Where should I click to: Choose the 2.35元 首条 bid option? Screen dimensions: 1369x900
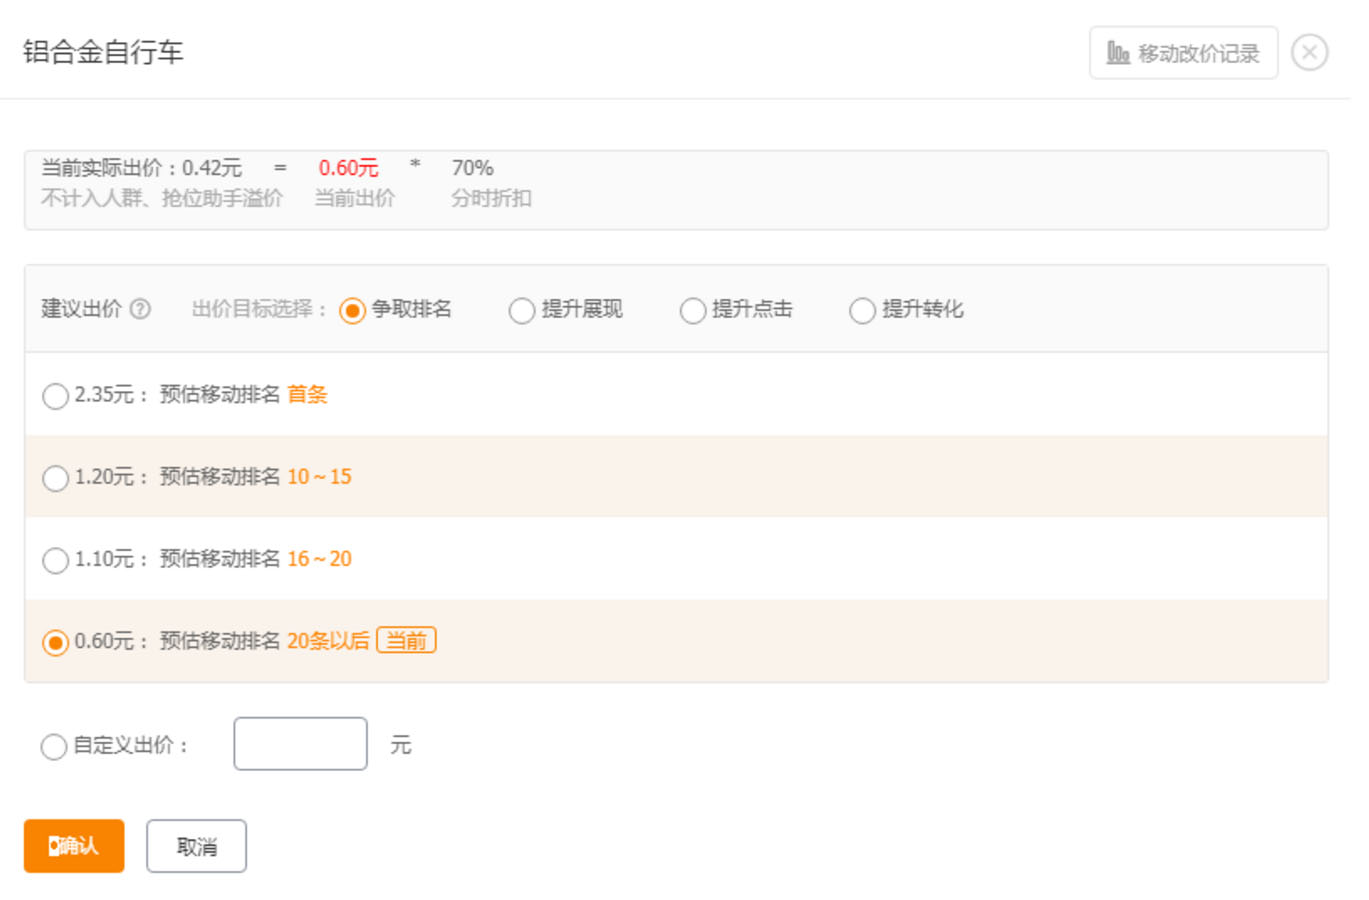55,396
